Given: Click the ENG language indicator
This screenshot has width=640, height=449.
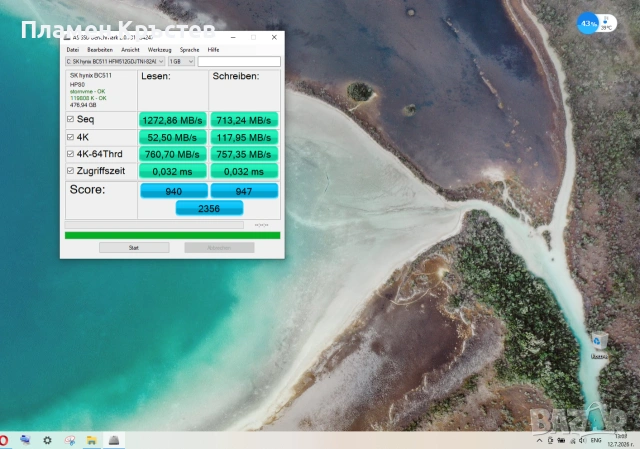Looking at the screenshot, I should tap(596, 440).
